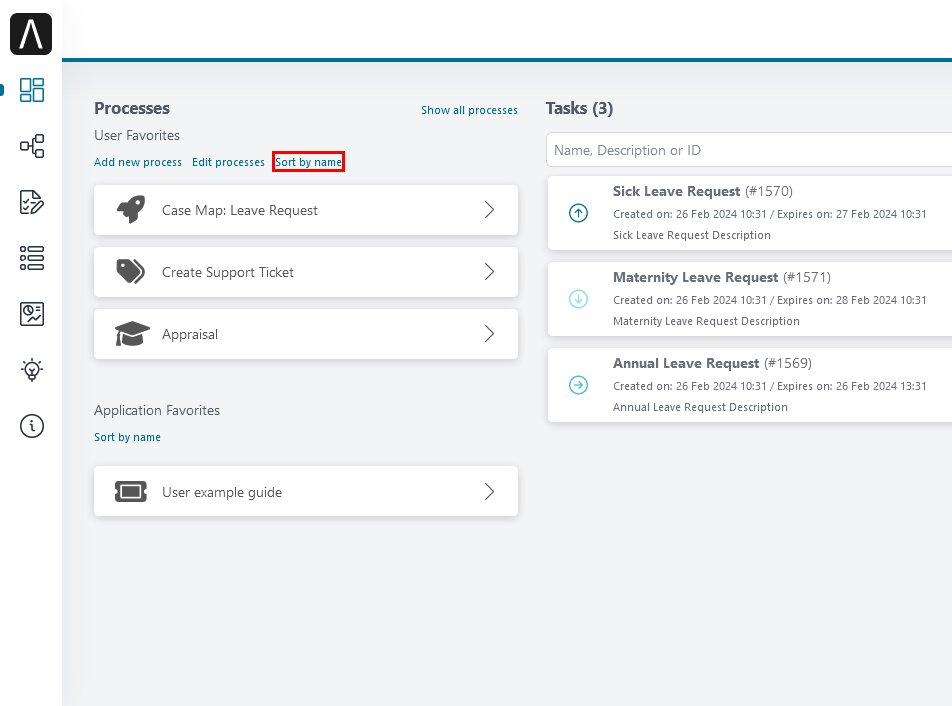
Task: Click the Edit processes link
Action: coord(228,162)
